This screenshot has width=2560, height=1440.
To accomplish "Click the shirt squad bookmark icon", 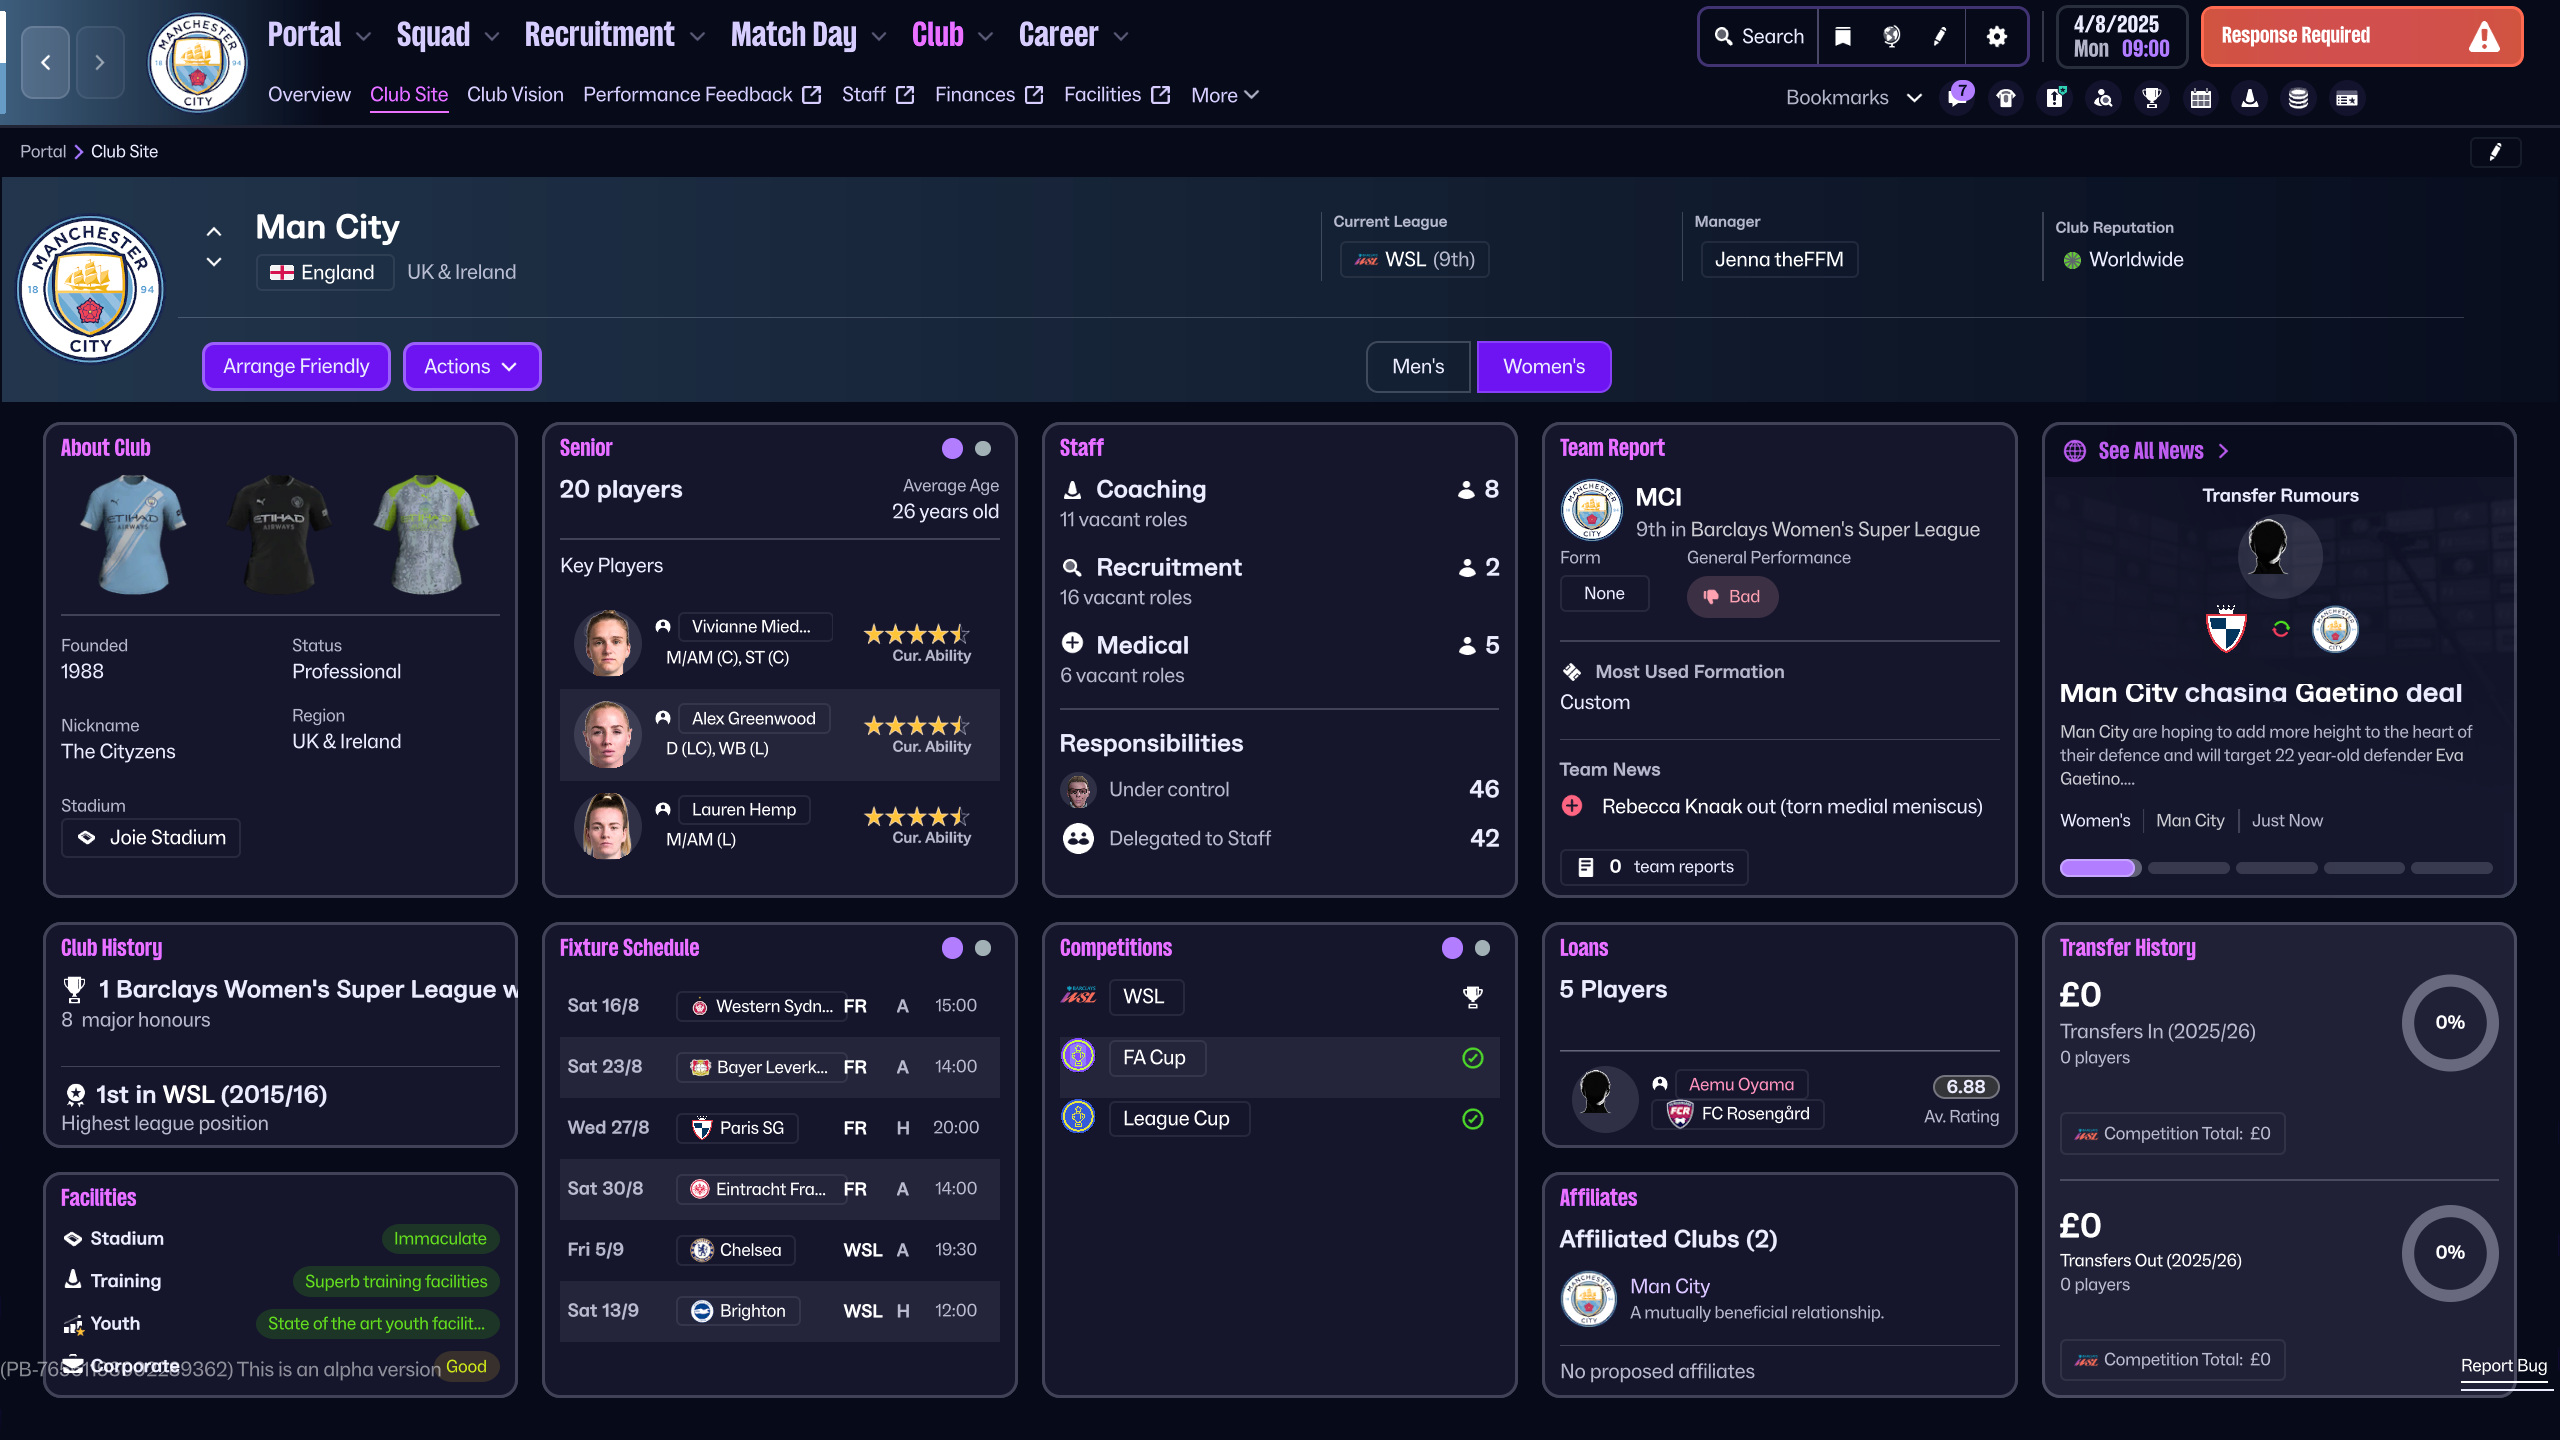I will 2006,98.
